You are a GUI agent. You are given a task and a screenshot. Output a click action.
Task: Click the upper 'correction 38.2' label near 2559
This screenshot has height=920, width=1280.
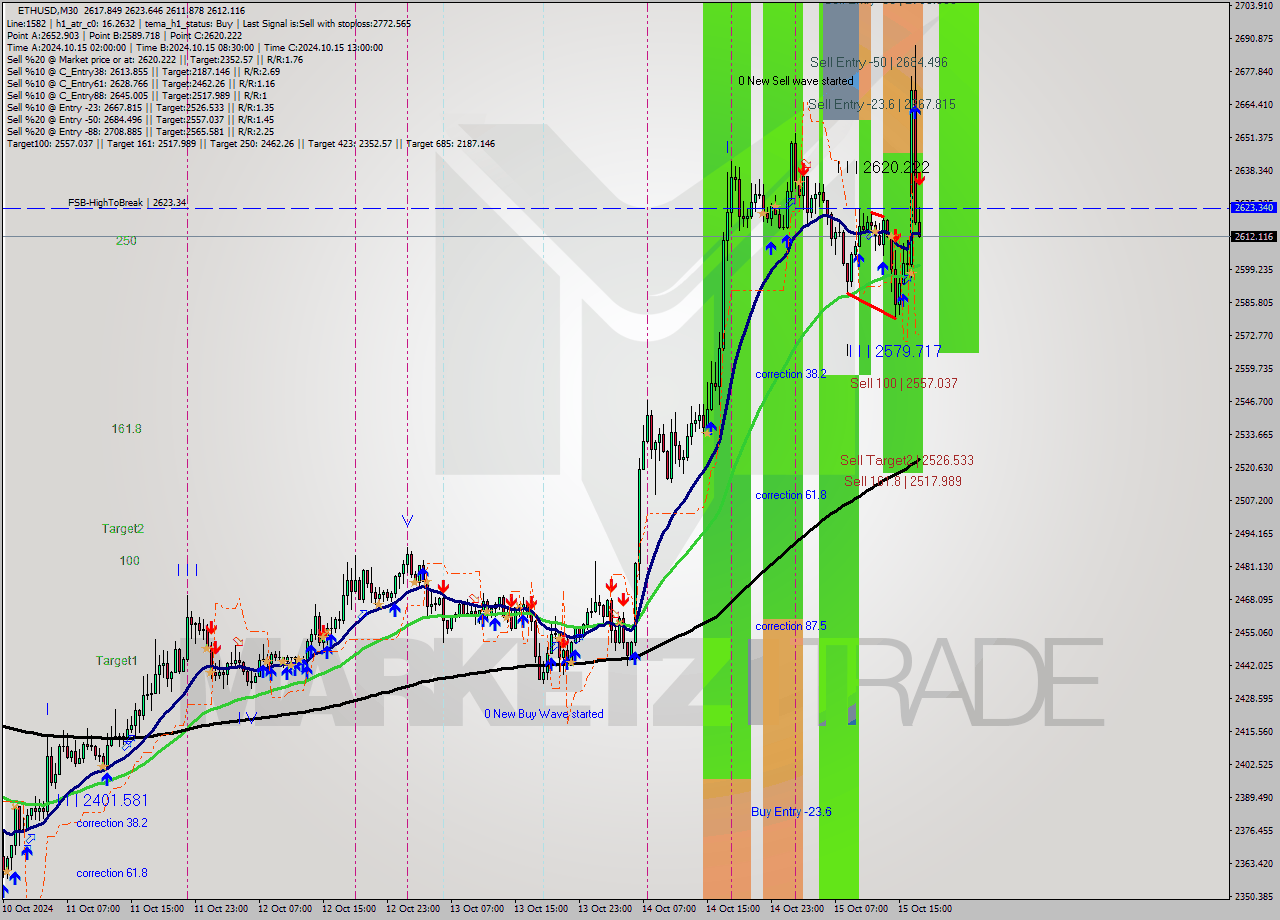point(791,374)
